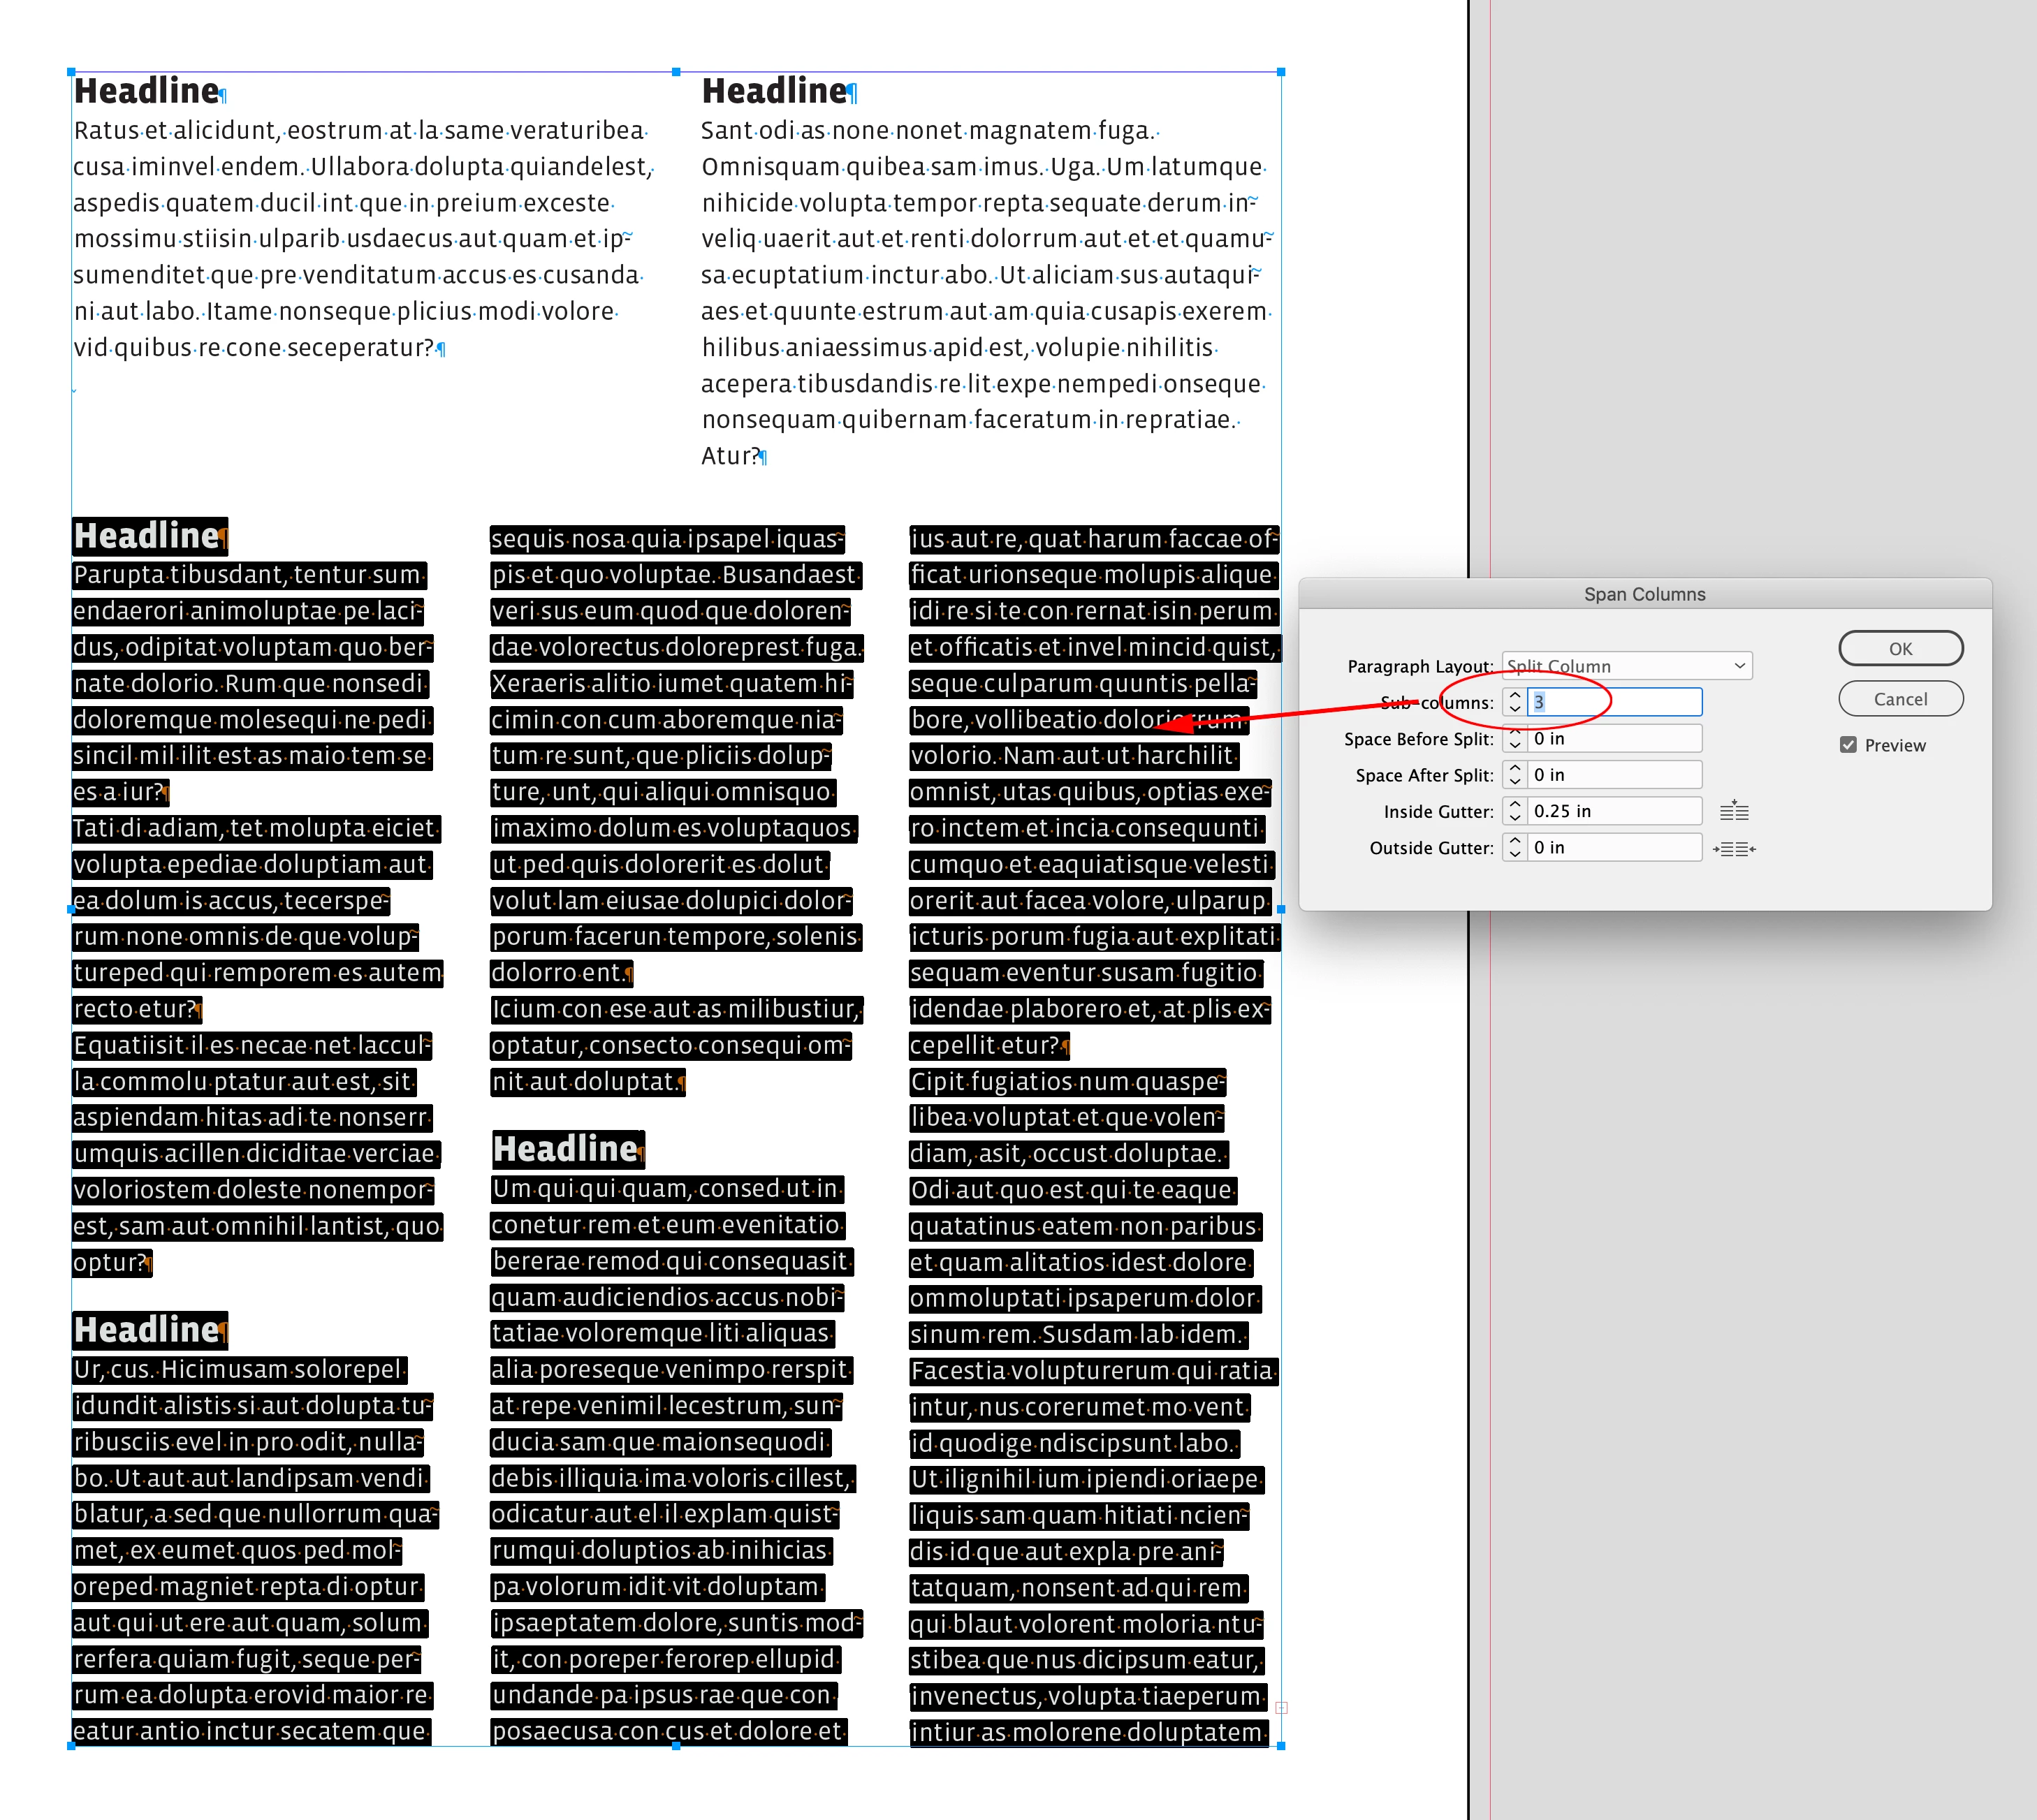Click the text frame out port

[1281, 1708]
